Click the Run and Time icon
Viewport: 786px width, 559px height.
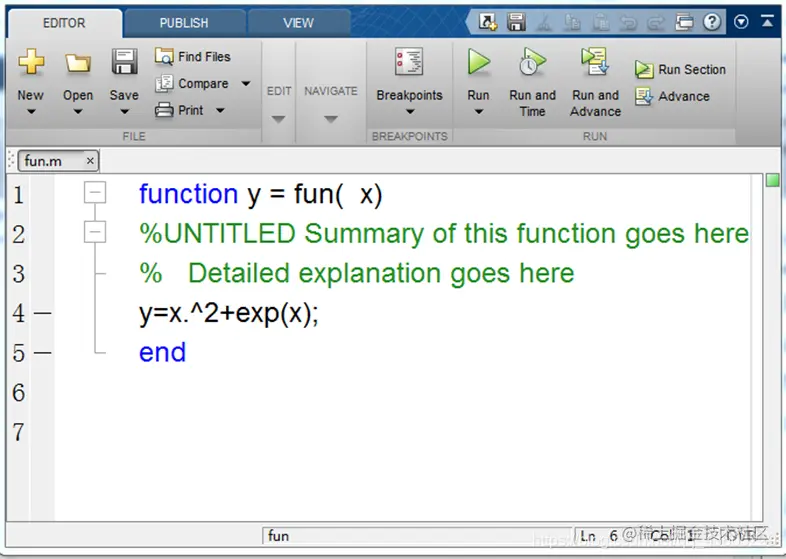(532, 61)
